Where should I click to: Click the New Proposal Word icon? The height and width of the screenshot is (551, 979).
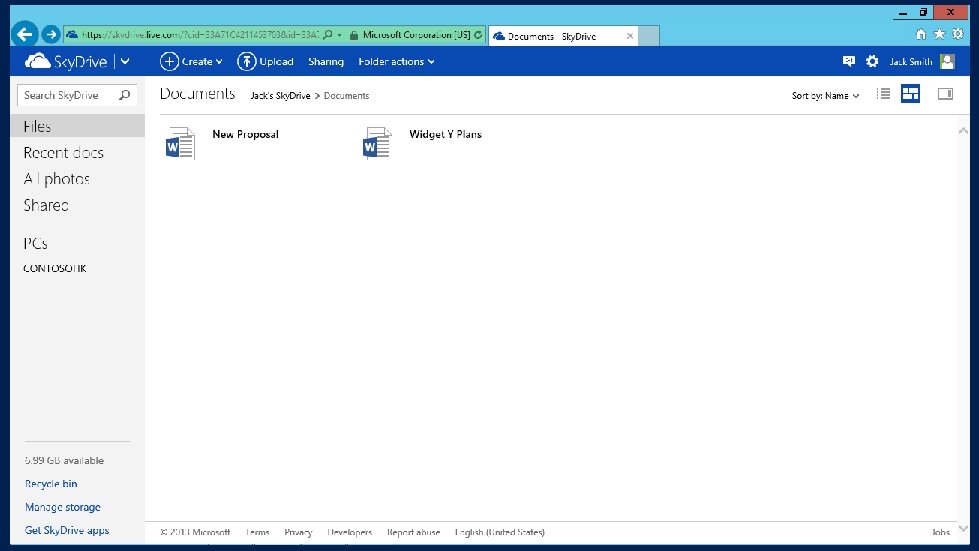[x=180, y=143]
